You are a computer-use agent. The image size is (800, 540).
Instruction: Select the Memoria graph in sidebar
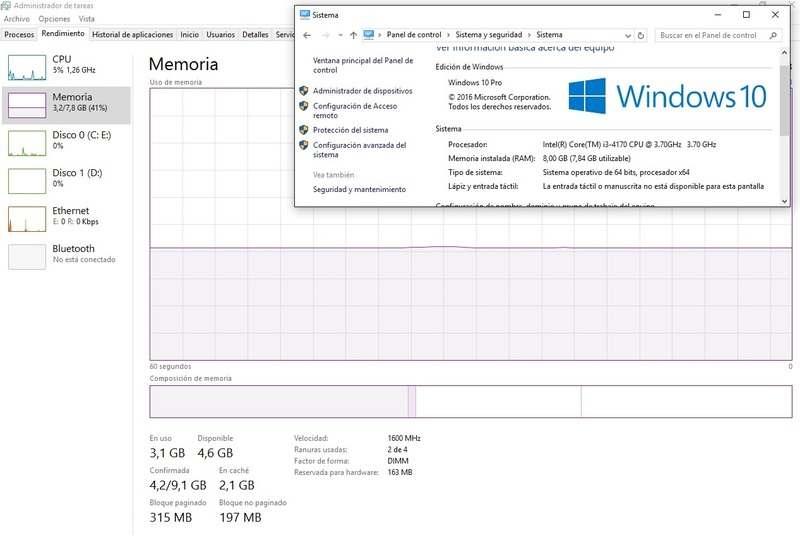[x=28, y=104]
